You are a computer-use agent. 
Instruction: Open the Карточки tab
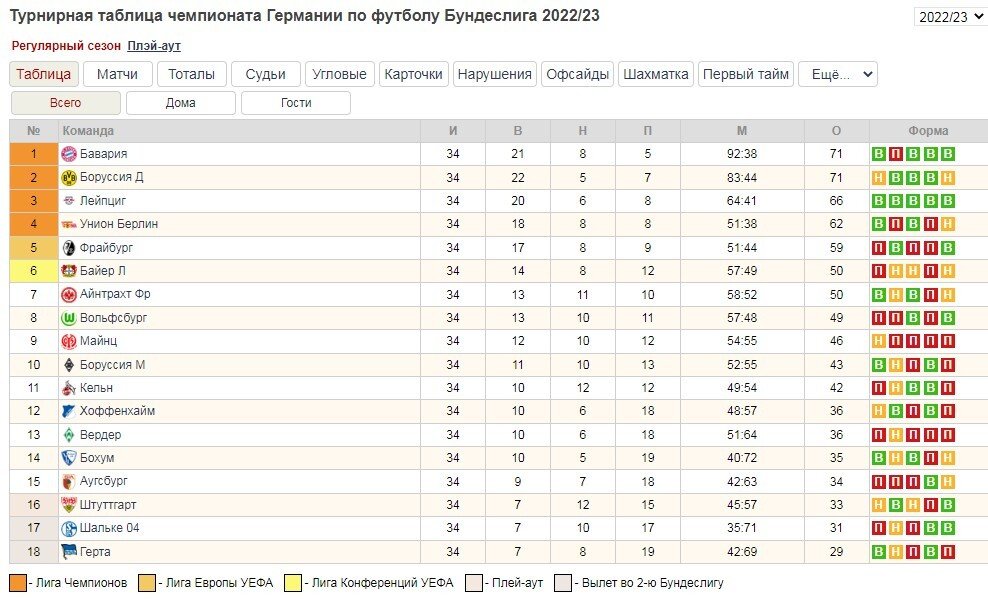point(413,74)
